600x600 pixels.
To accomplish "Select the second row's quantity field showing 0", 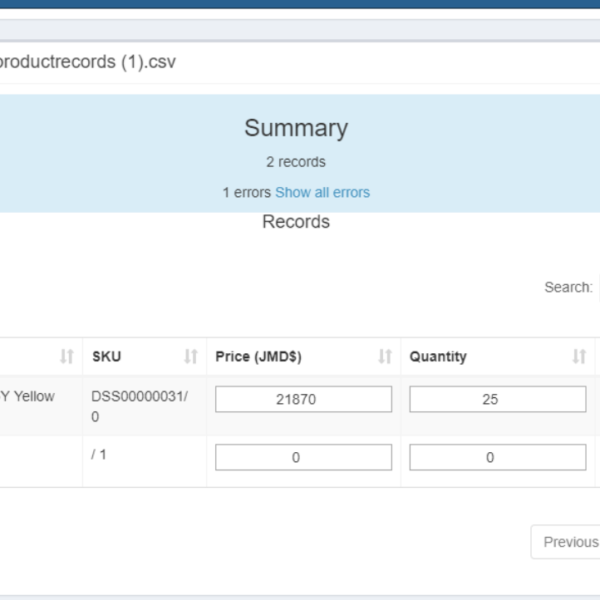I will coord(497,457).
